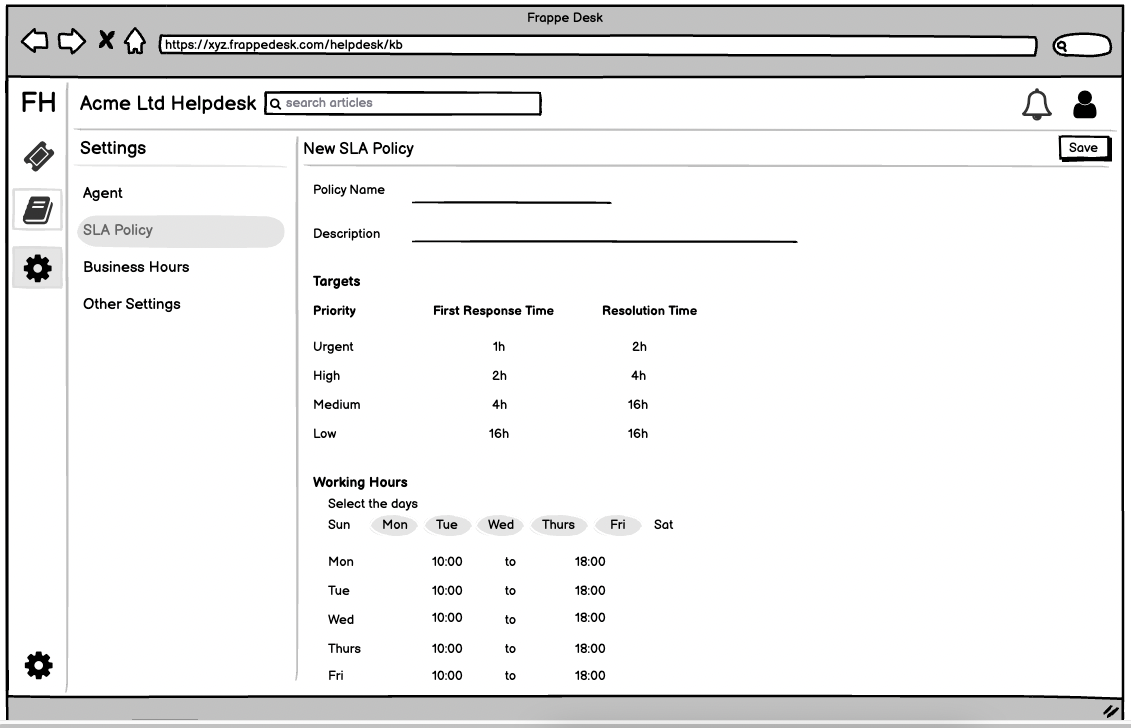The width and height of the screenshot is (1131, 728).
Task: Change Tuesday end time of 18:00
Action: [589, 590]
